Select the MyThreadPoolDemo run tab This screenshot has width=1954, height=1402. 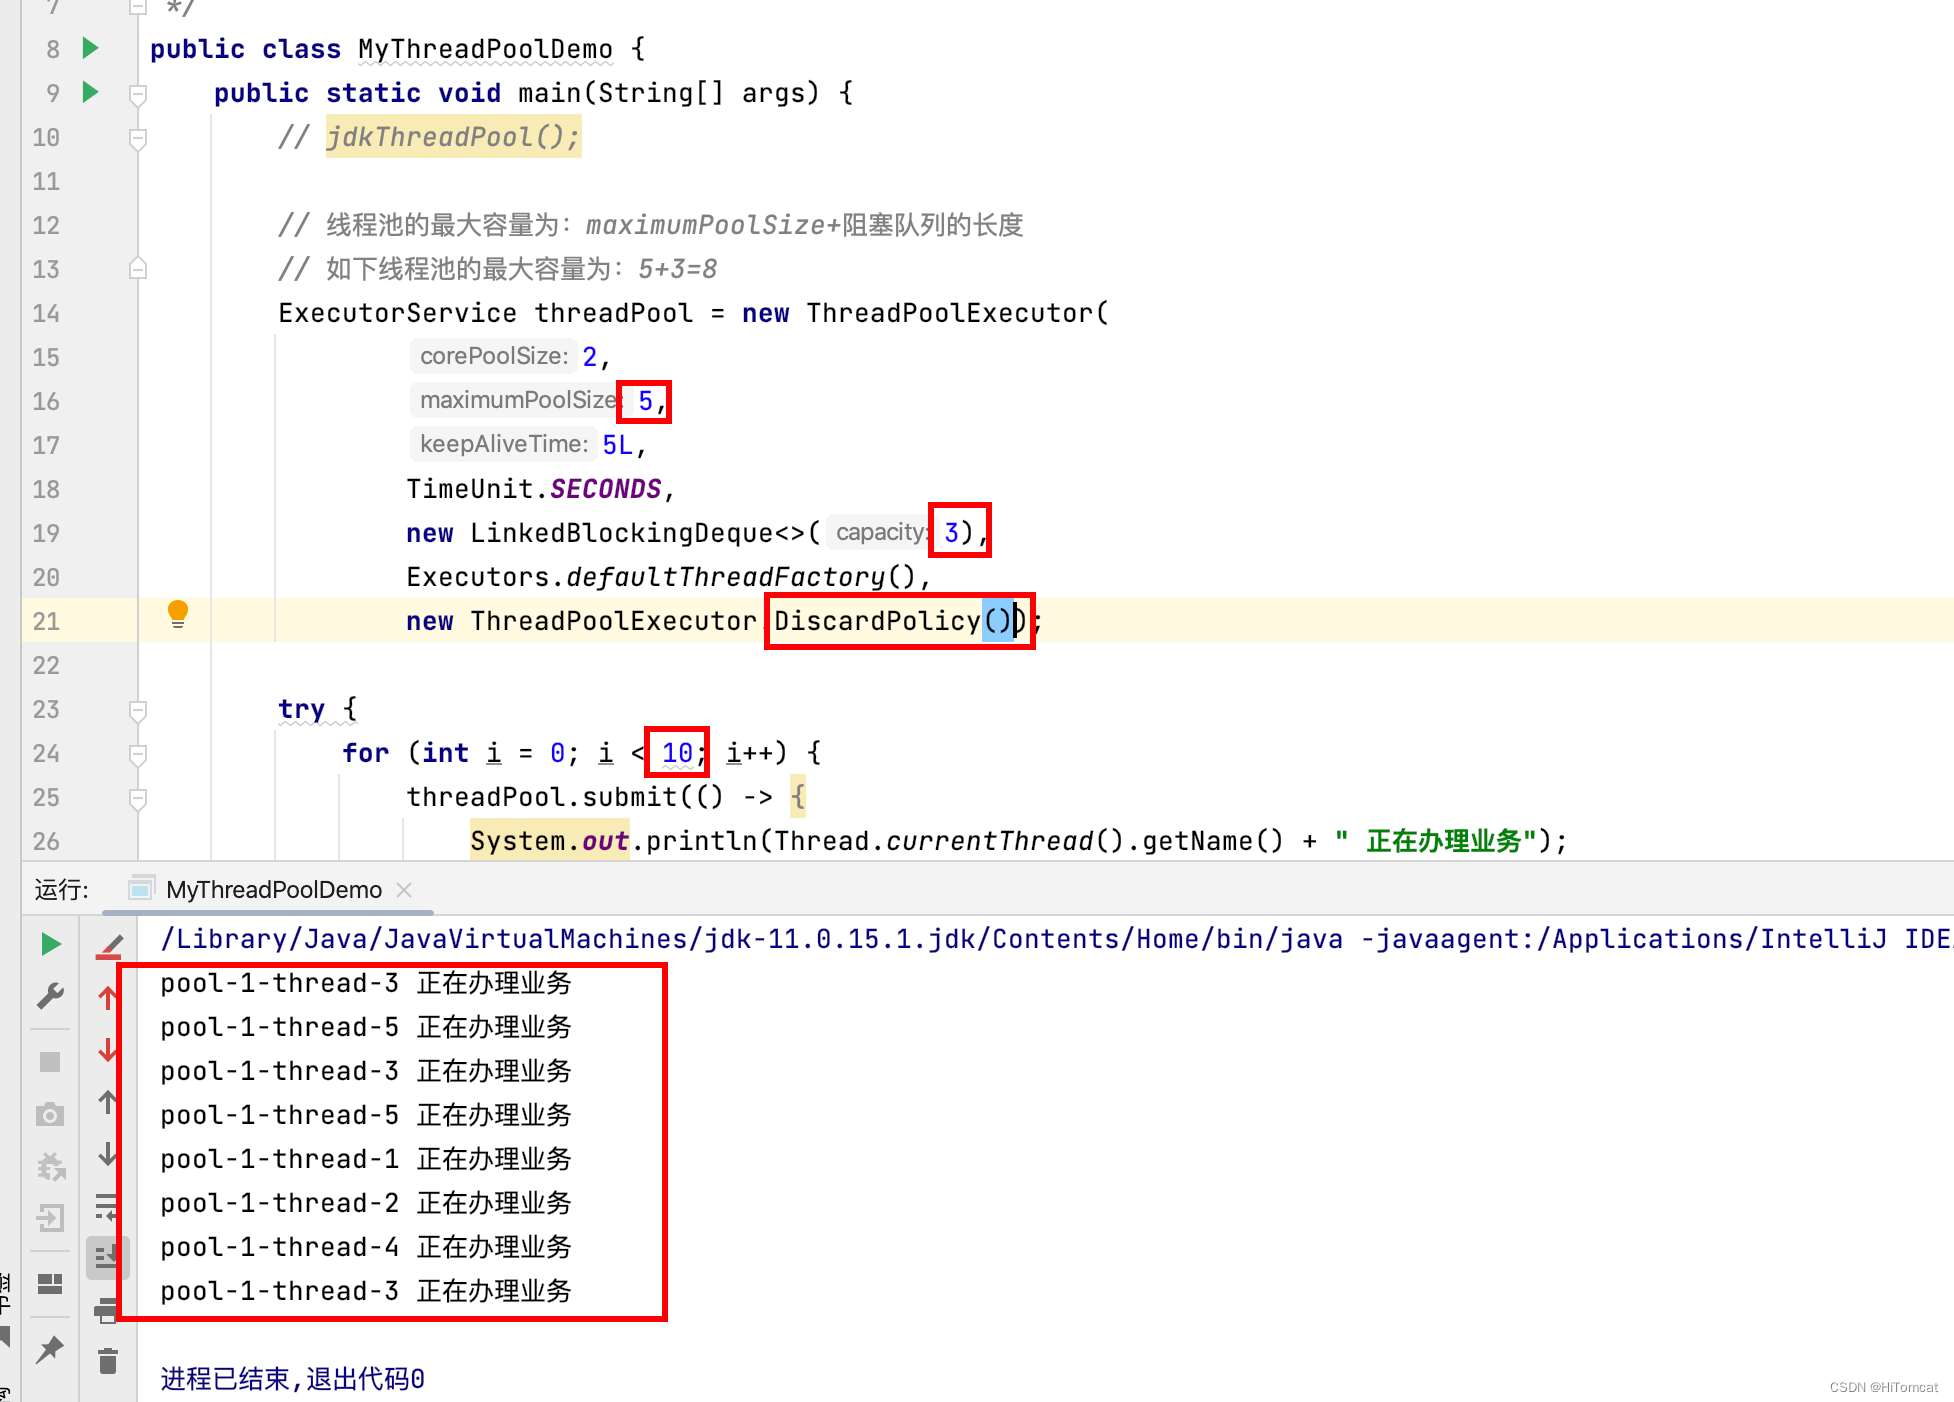coord(273,890)
